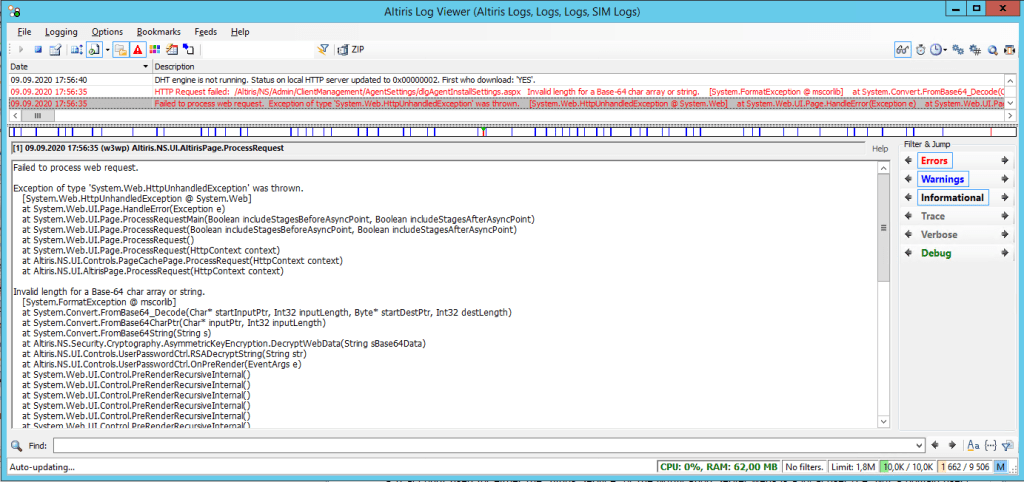This screenshot has height=482, width=1024.
Task: Open the Logging menu
Action: coord(61,32)
